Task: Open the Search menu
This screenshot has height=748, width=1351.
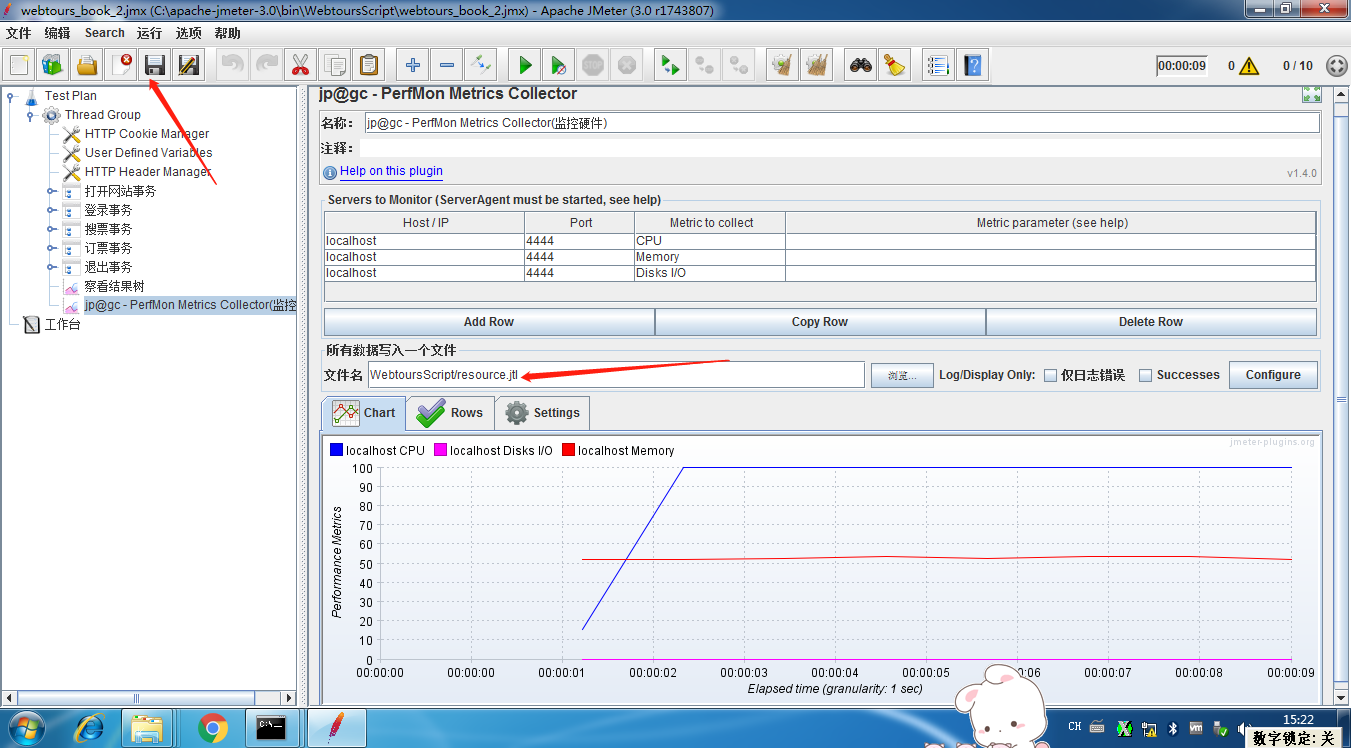Action: pyautogui.click(x=105, y=33)
